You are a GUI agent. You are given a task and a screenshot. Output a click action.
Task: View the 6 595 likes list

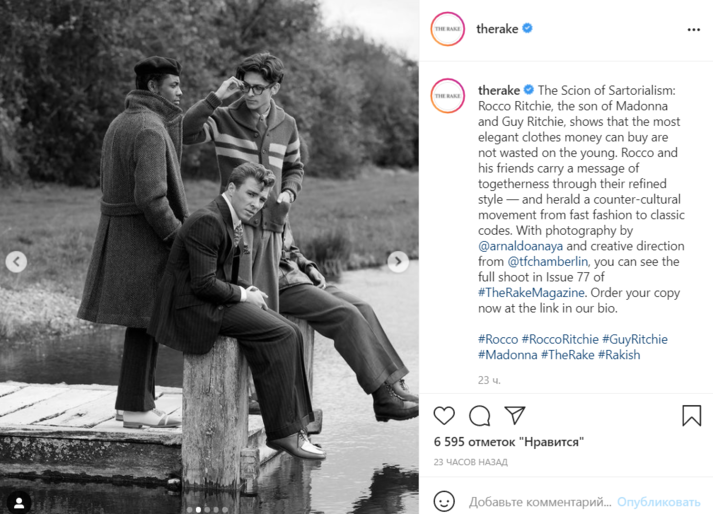click(x=508, y=441)
